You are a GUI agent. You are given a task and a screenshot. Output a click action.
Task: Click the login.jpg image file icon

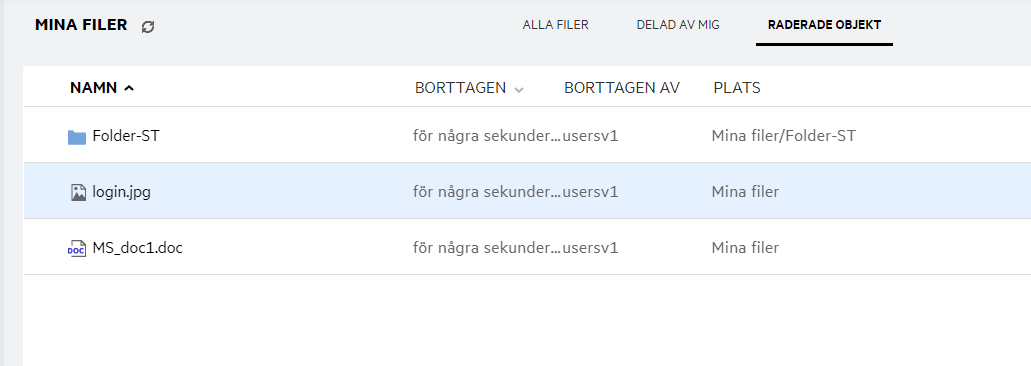(78, 193)
